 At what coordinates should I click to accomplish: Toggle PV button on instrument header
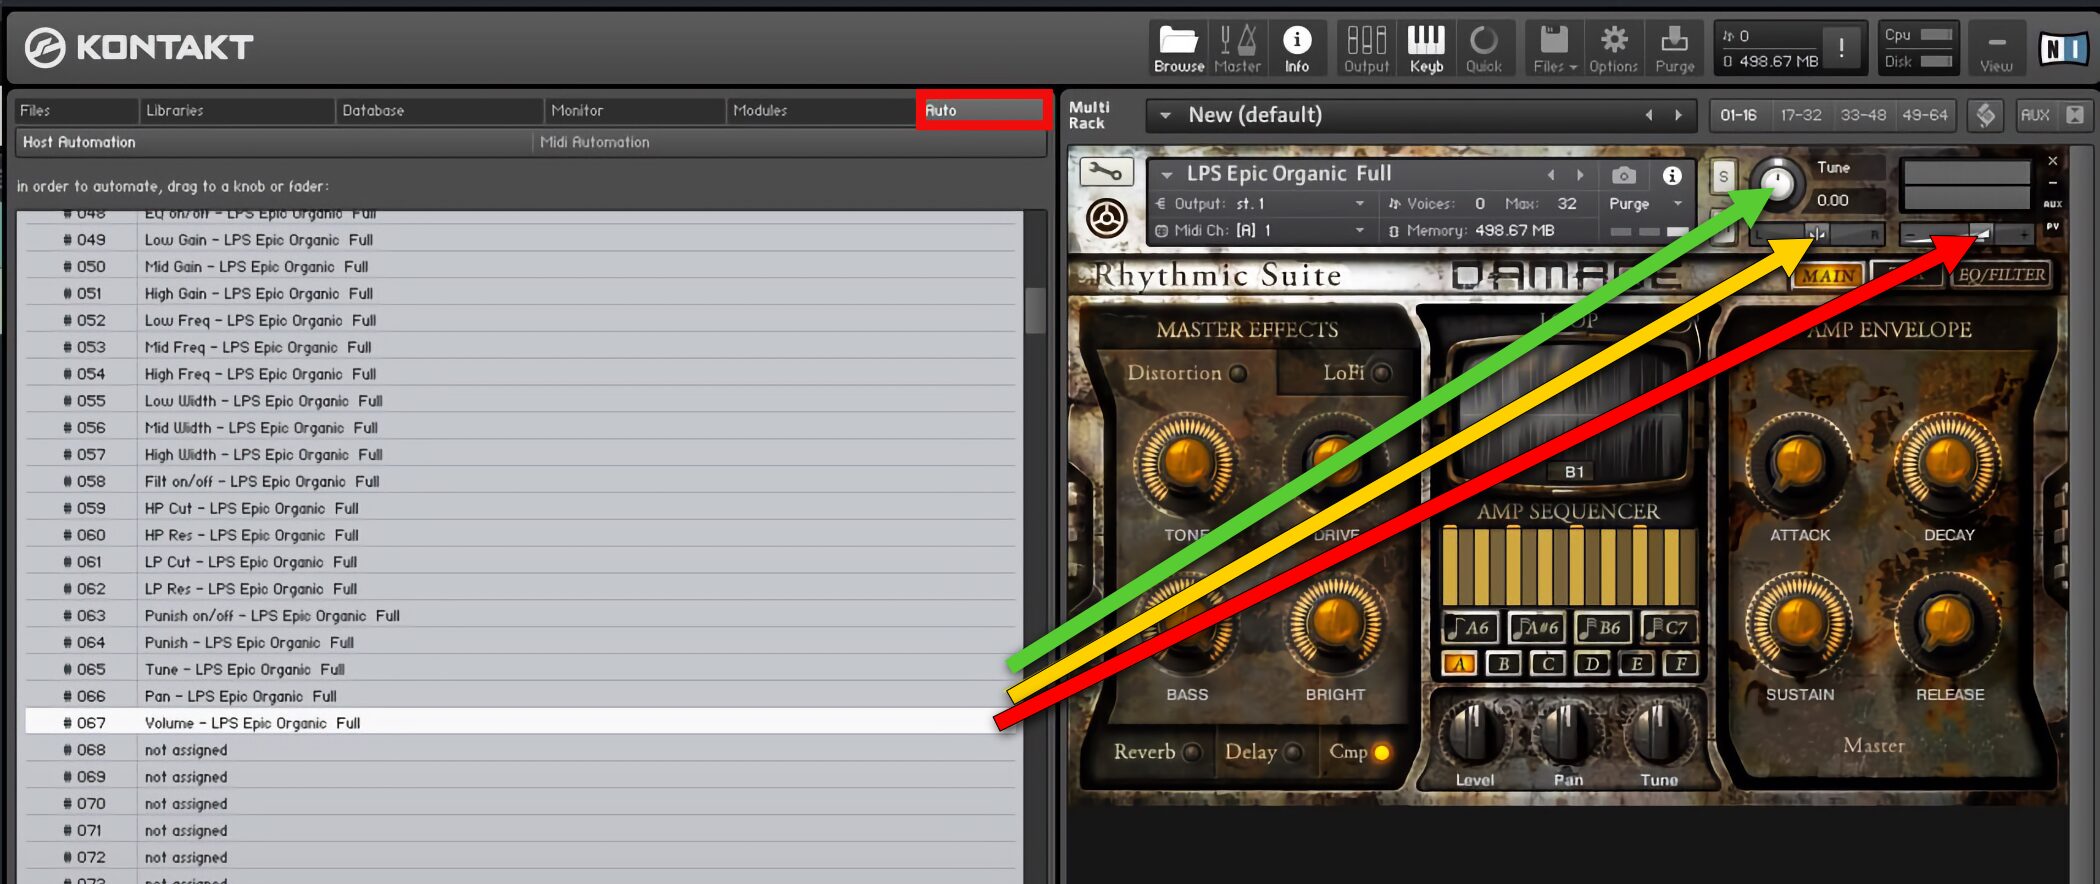click(2052, 227)
